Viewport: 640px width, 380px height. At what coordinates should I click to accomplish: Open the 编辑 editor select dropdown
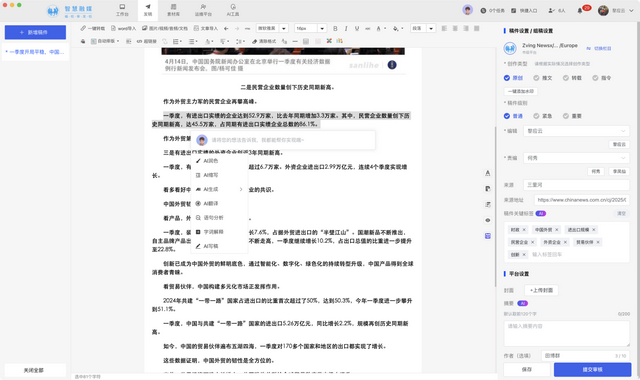pyautogui.click(x=576, y=131)
